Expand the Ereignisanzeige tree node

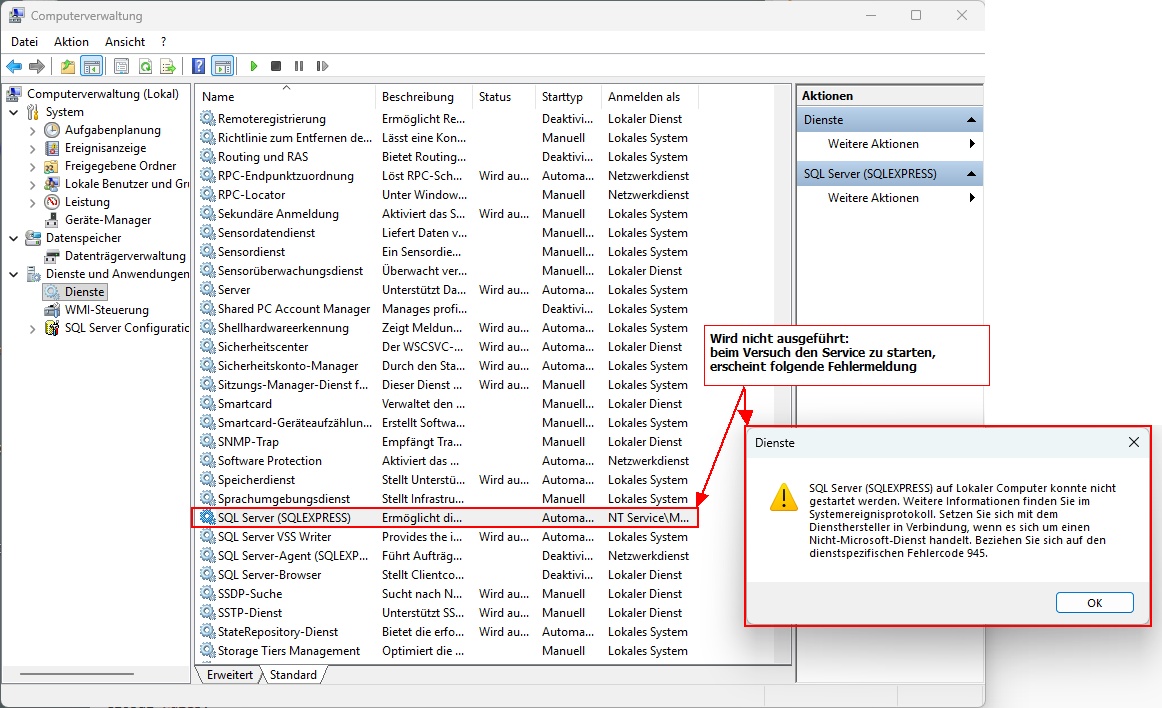coord(33,148)
